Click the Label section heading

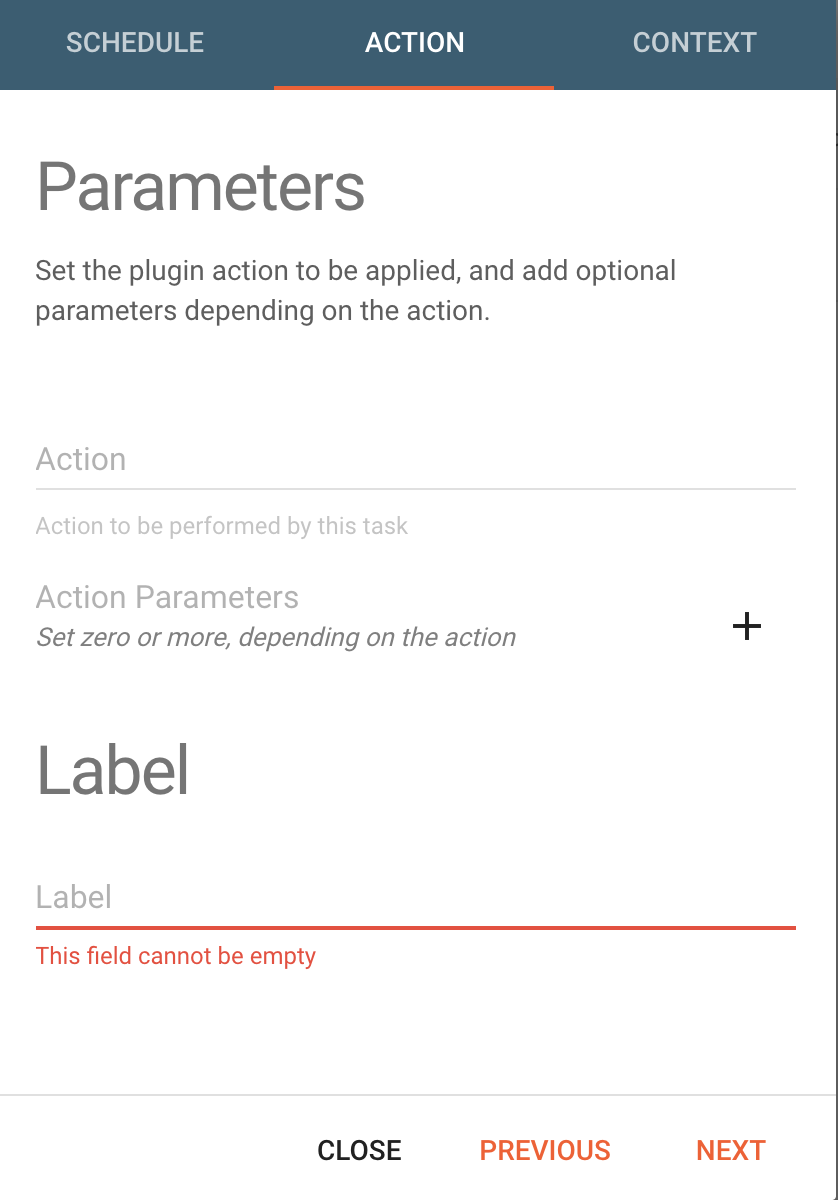tap(113, 770)
